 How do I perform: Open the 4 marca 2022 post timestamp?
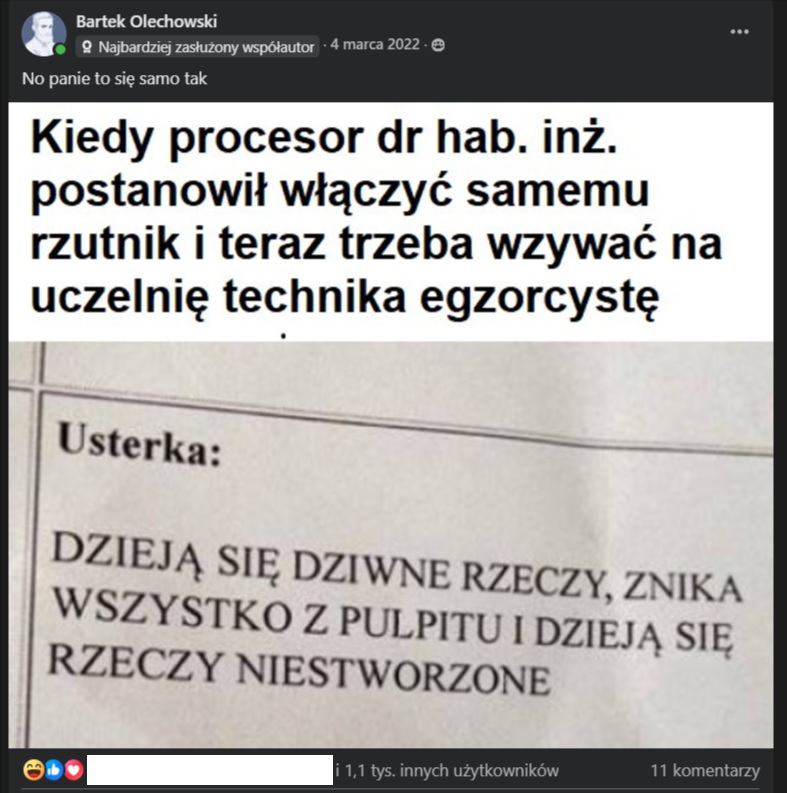tap(375, 45)
